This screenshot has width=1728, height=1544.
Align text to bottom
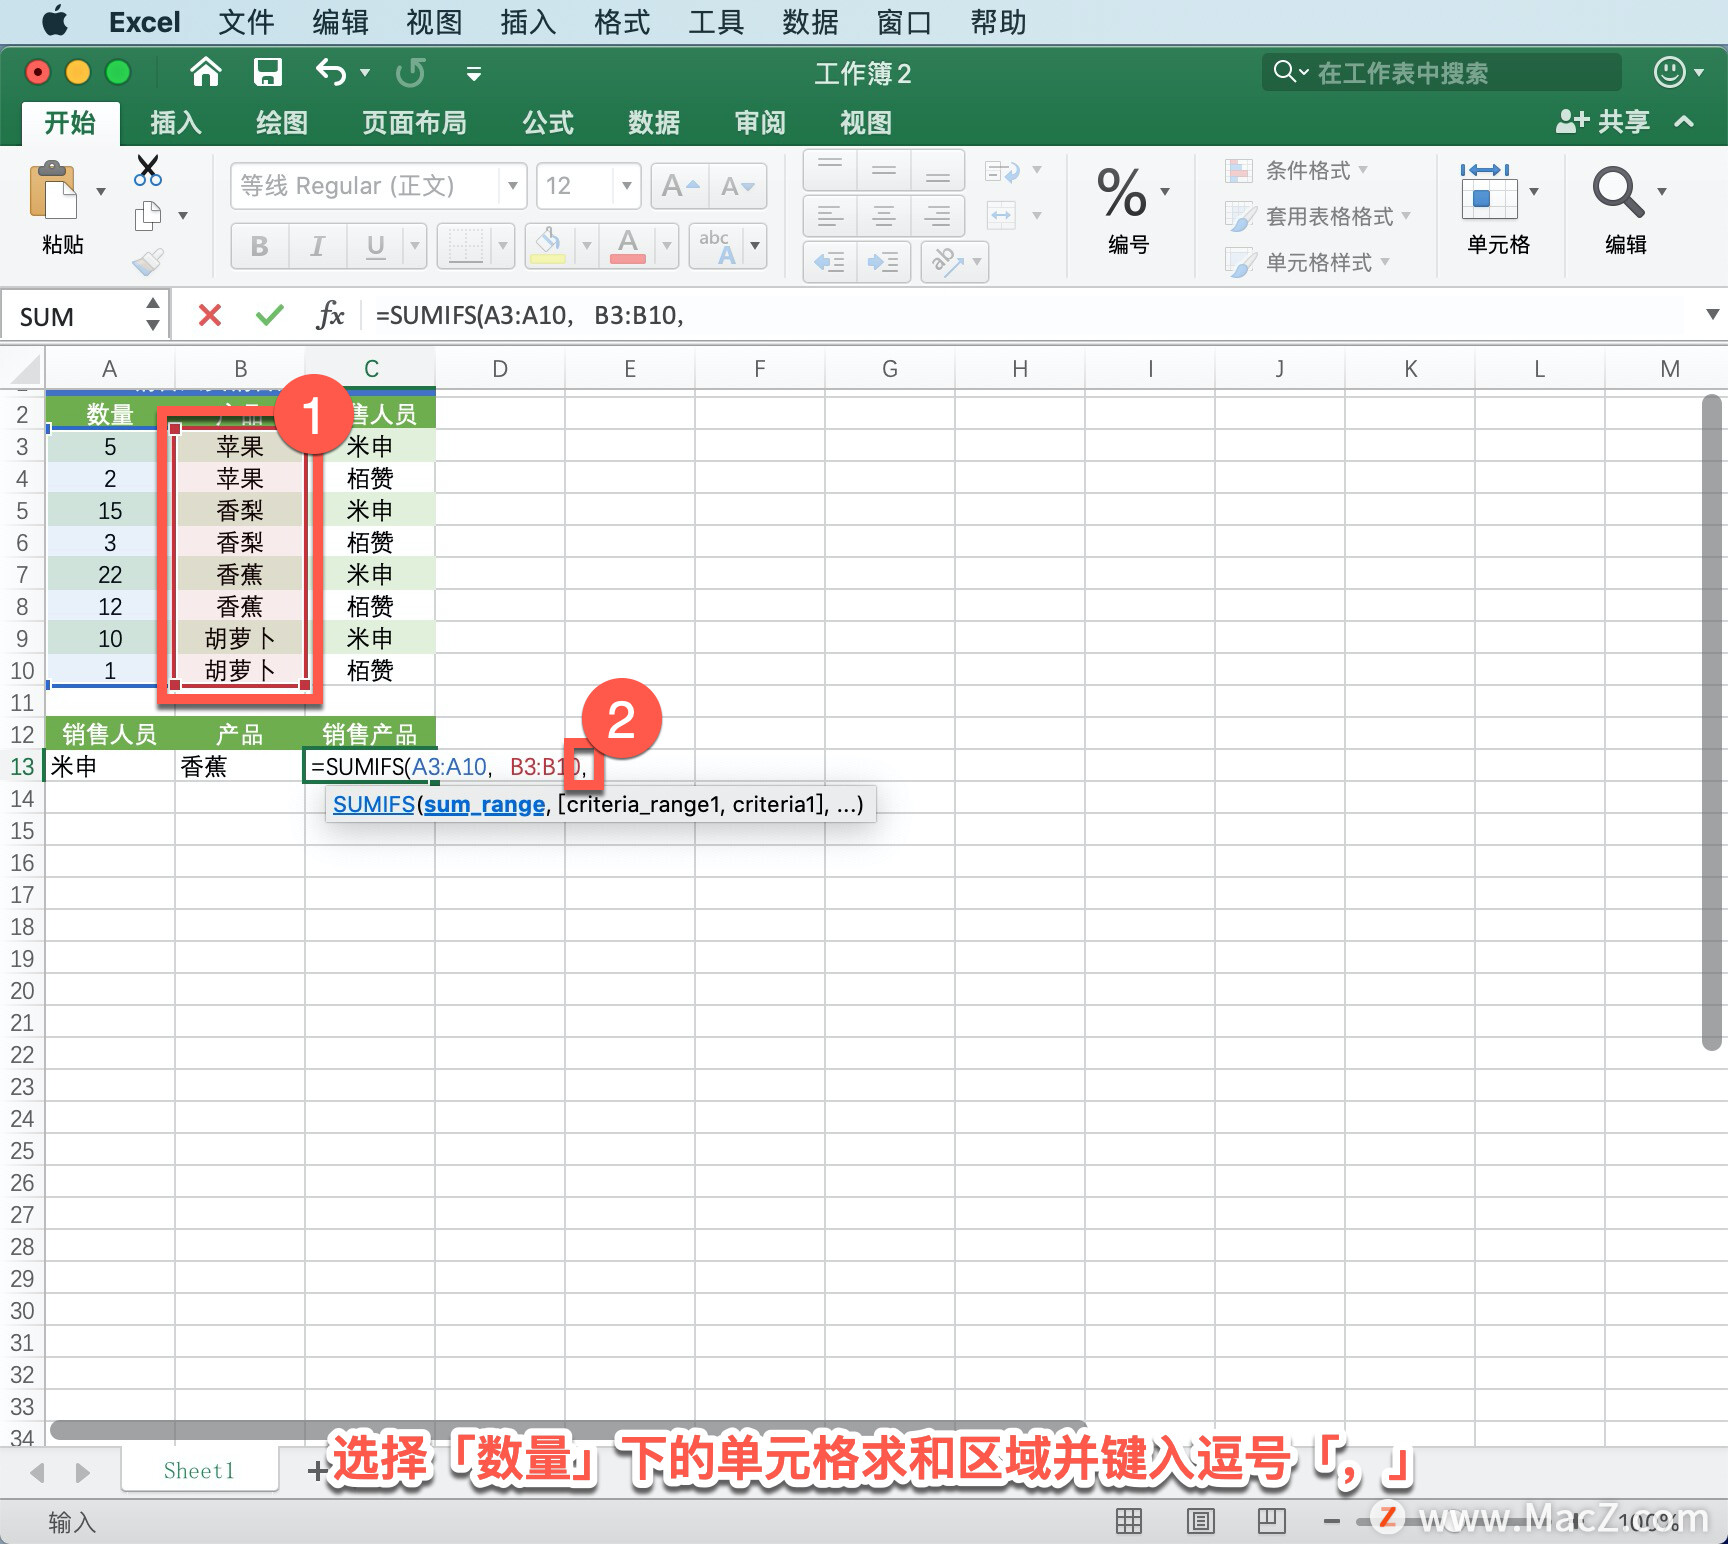coord(937,170)
